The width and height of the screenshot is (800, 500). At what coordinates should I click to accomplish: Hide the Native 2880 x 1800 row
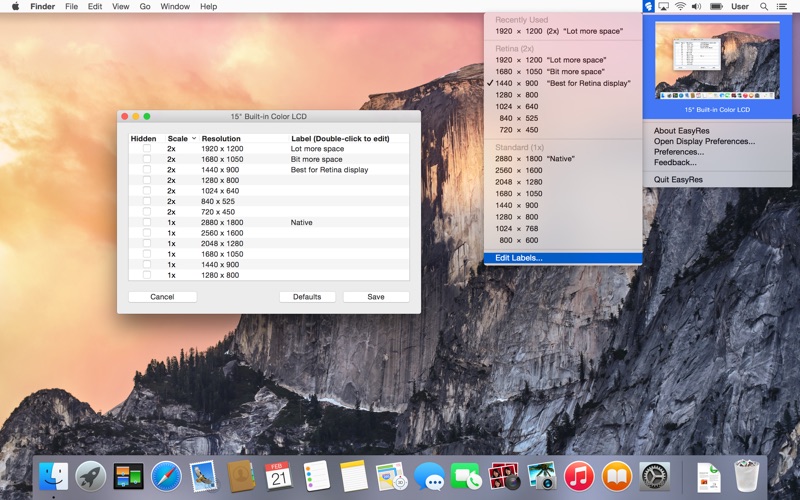[147, 222]
